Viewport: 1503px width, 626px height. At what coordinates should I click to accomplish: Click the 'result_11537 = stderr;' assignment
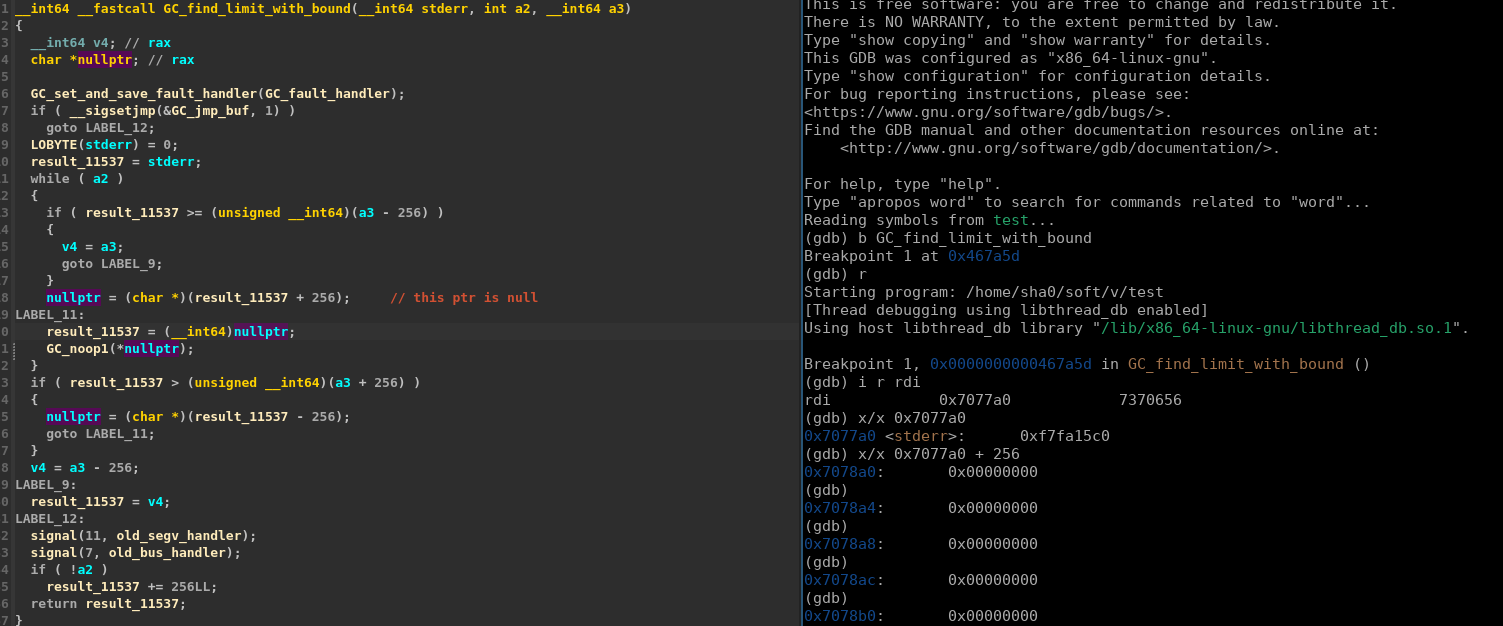(116, 162)
